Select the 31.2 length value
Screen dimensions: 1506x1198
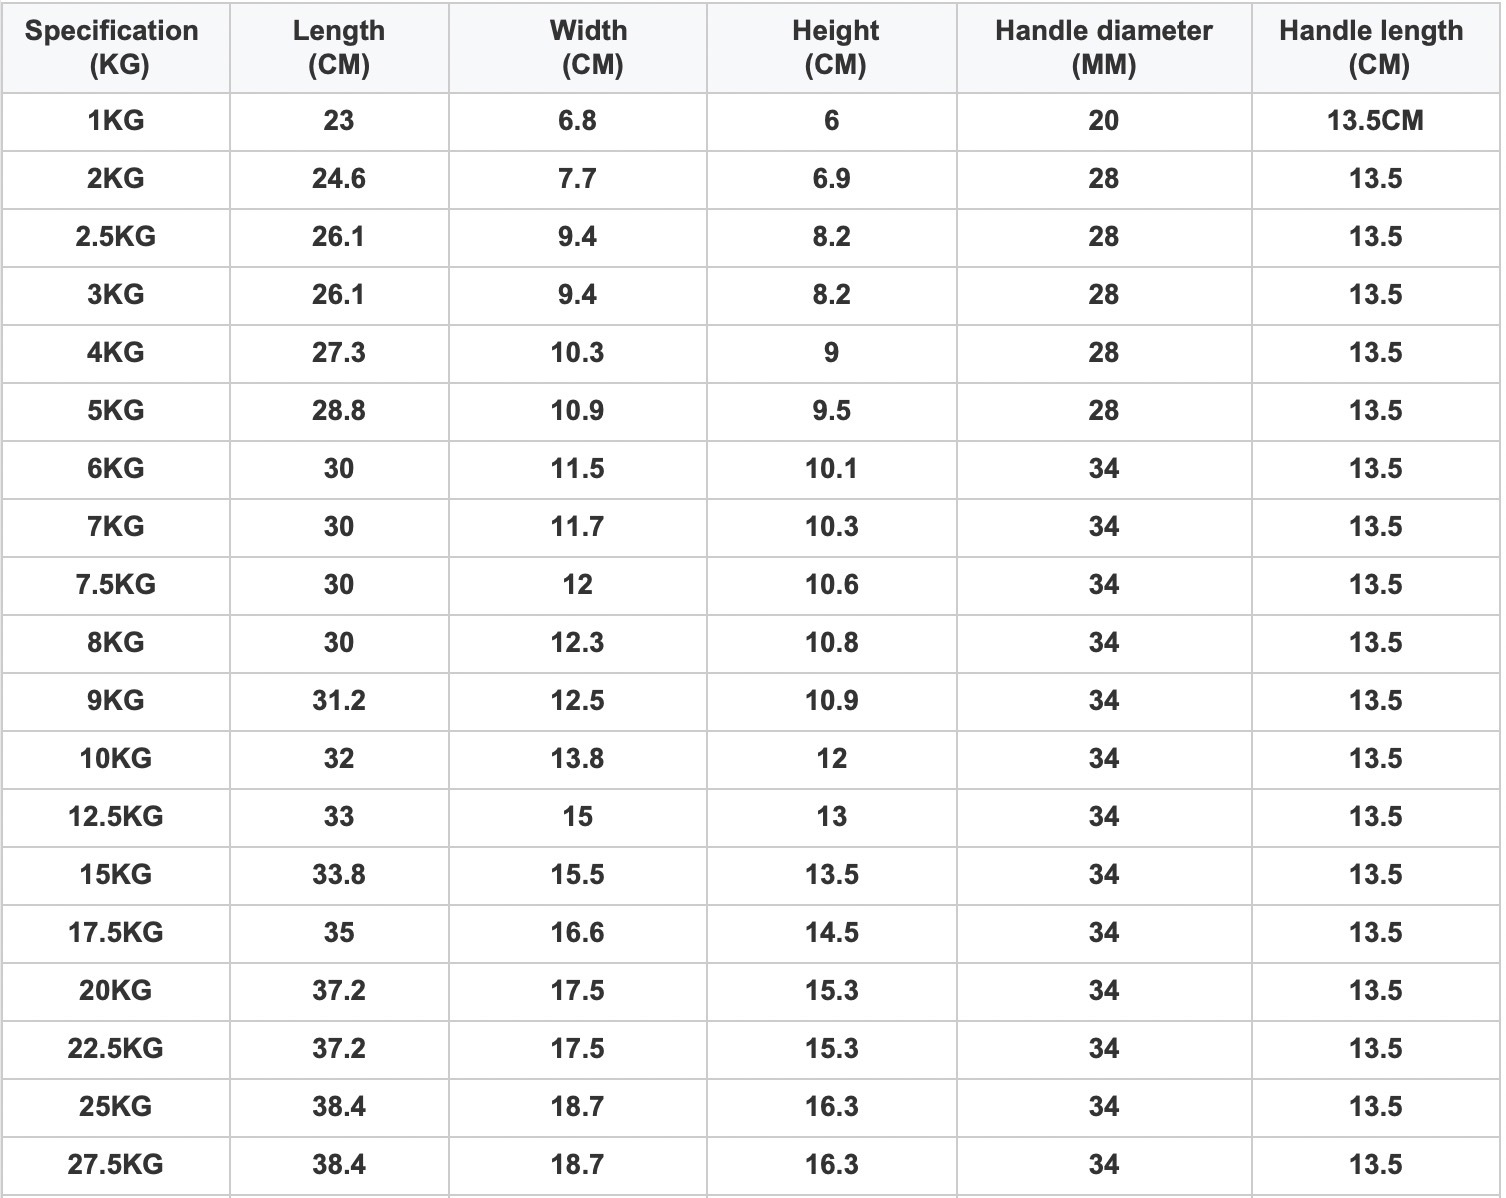click(x=339, y=701)
